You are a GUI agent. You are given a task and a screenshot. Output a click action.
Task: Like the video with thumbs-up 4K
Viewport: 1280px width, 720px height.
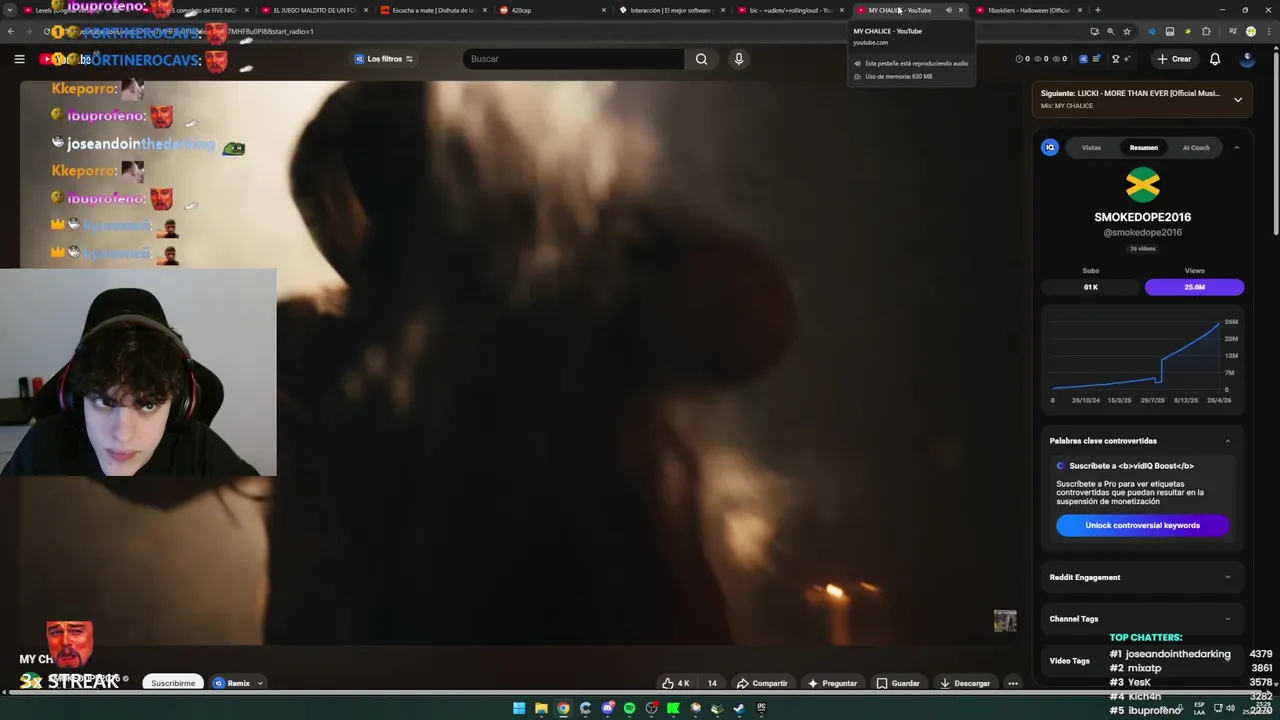point(676,683)
